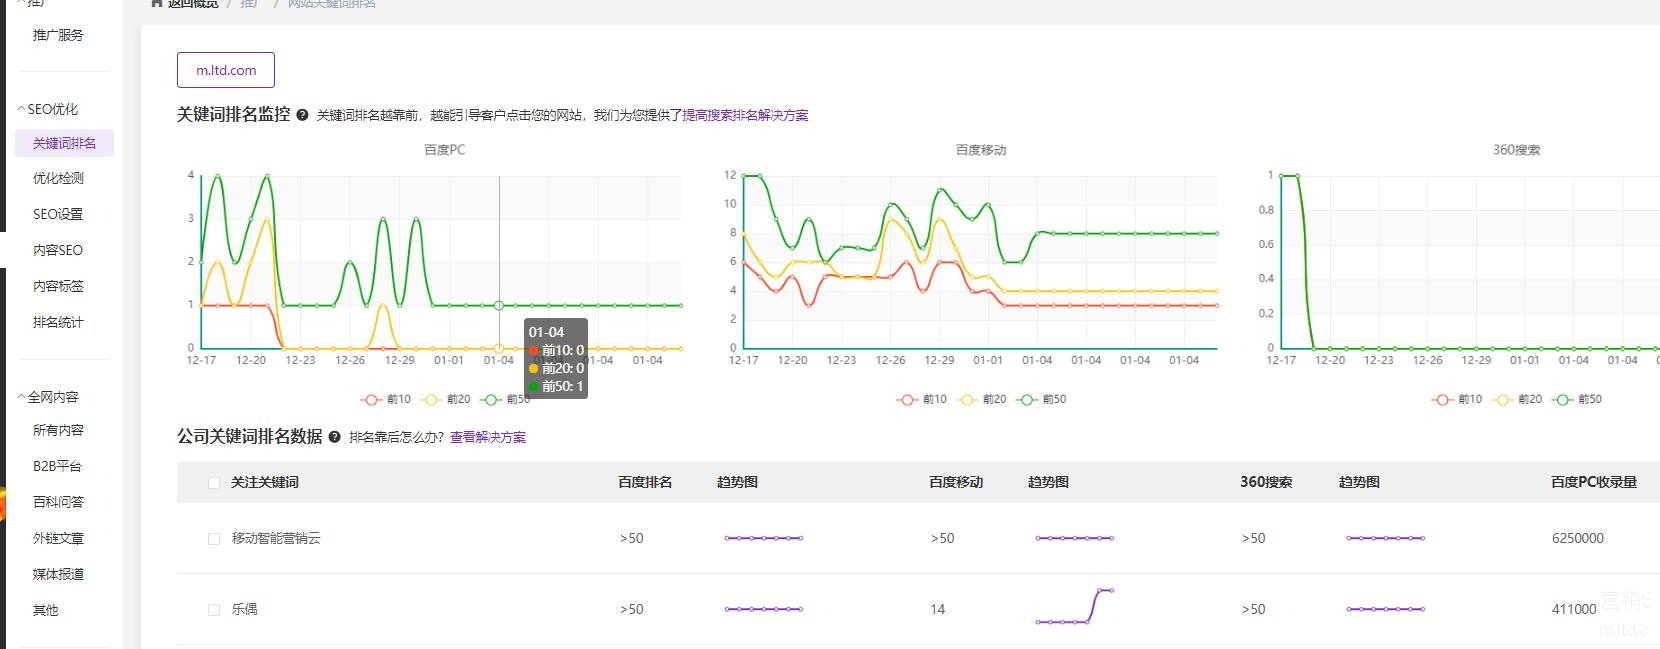1660x649 pixels.
Task: Toggle 前20 legend marker in 百度移动 chart
Action: click(968, 399)
